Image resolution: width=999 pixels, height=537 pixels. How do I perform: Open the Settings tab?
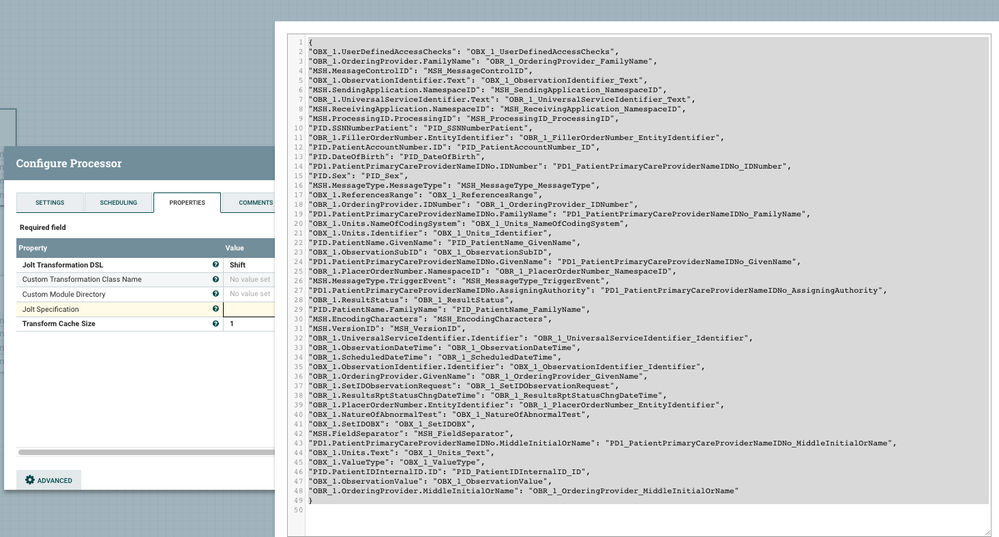[x=50, y=203]
